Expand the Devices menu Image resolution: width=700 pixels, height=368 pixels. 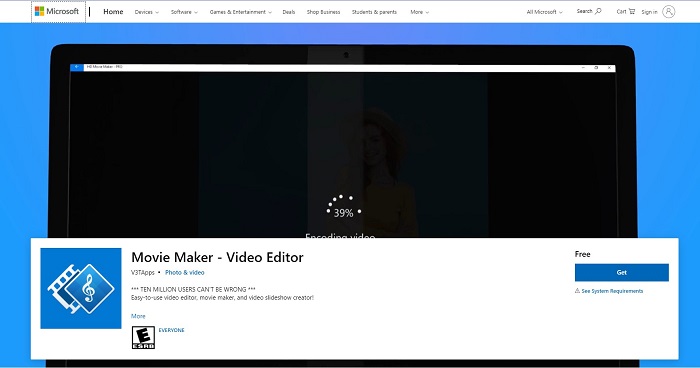click(147, 12)
